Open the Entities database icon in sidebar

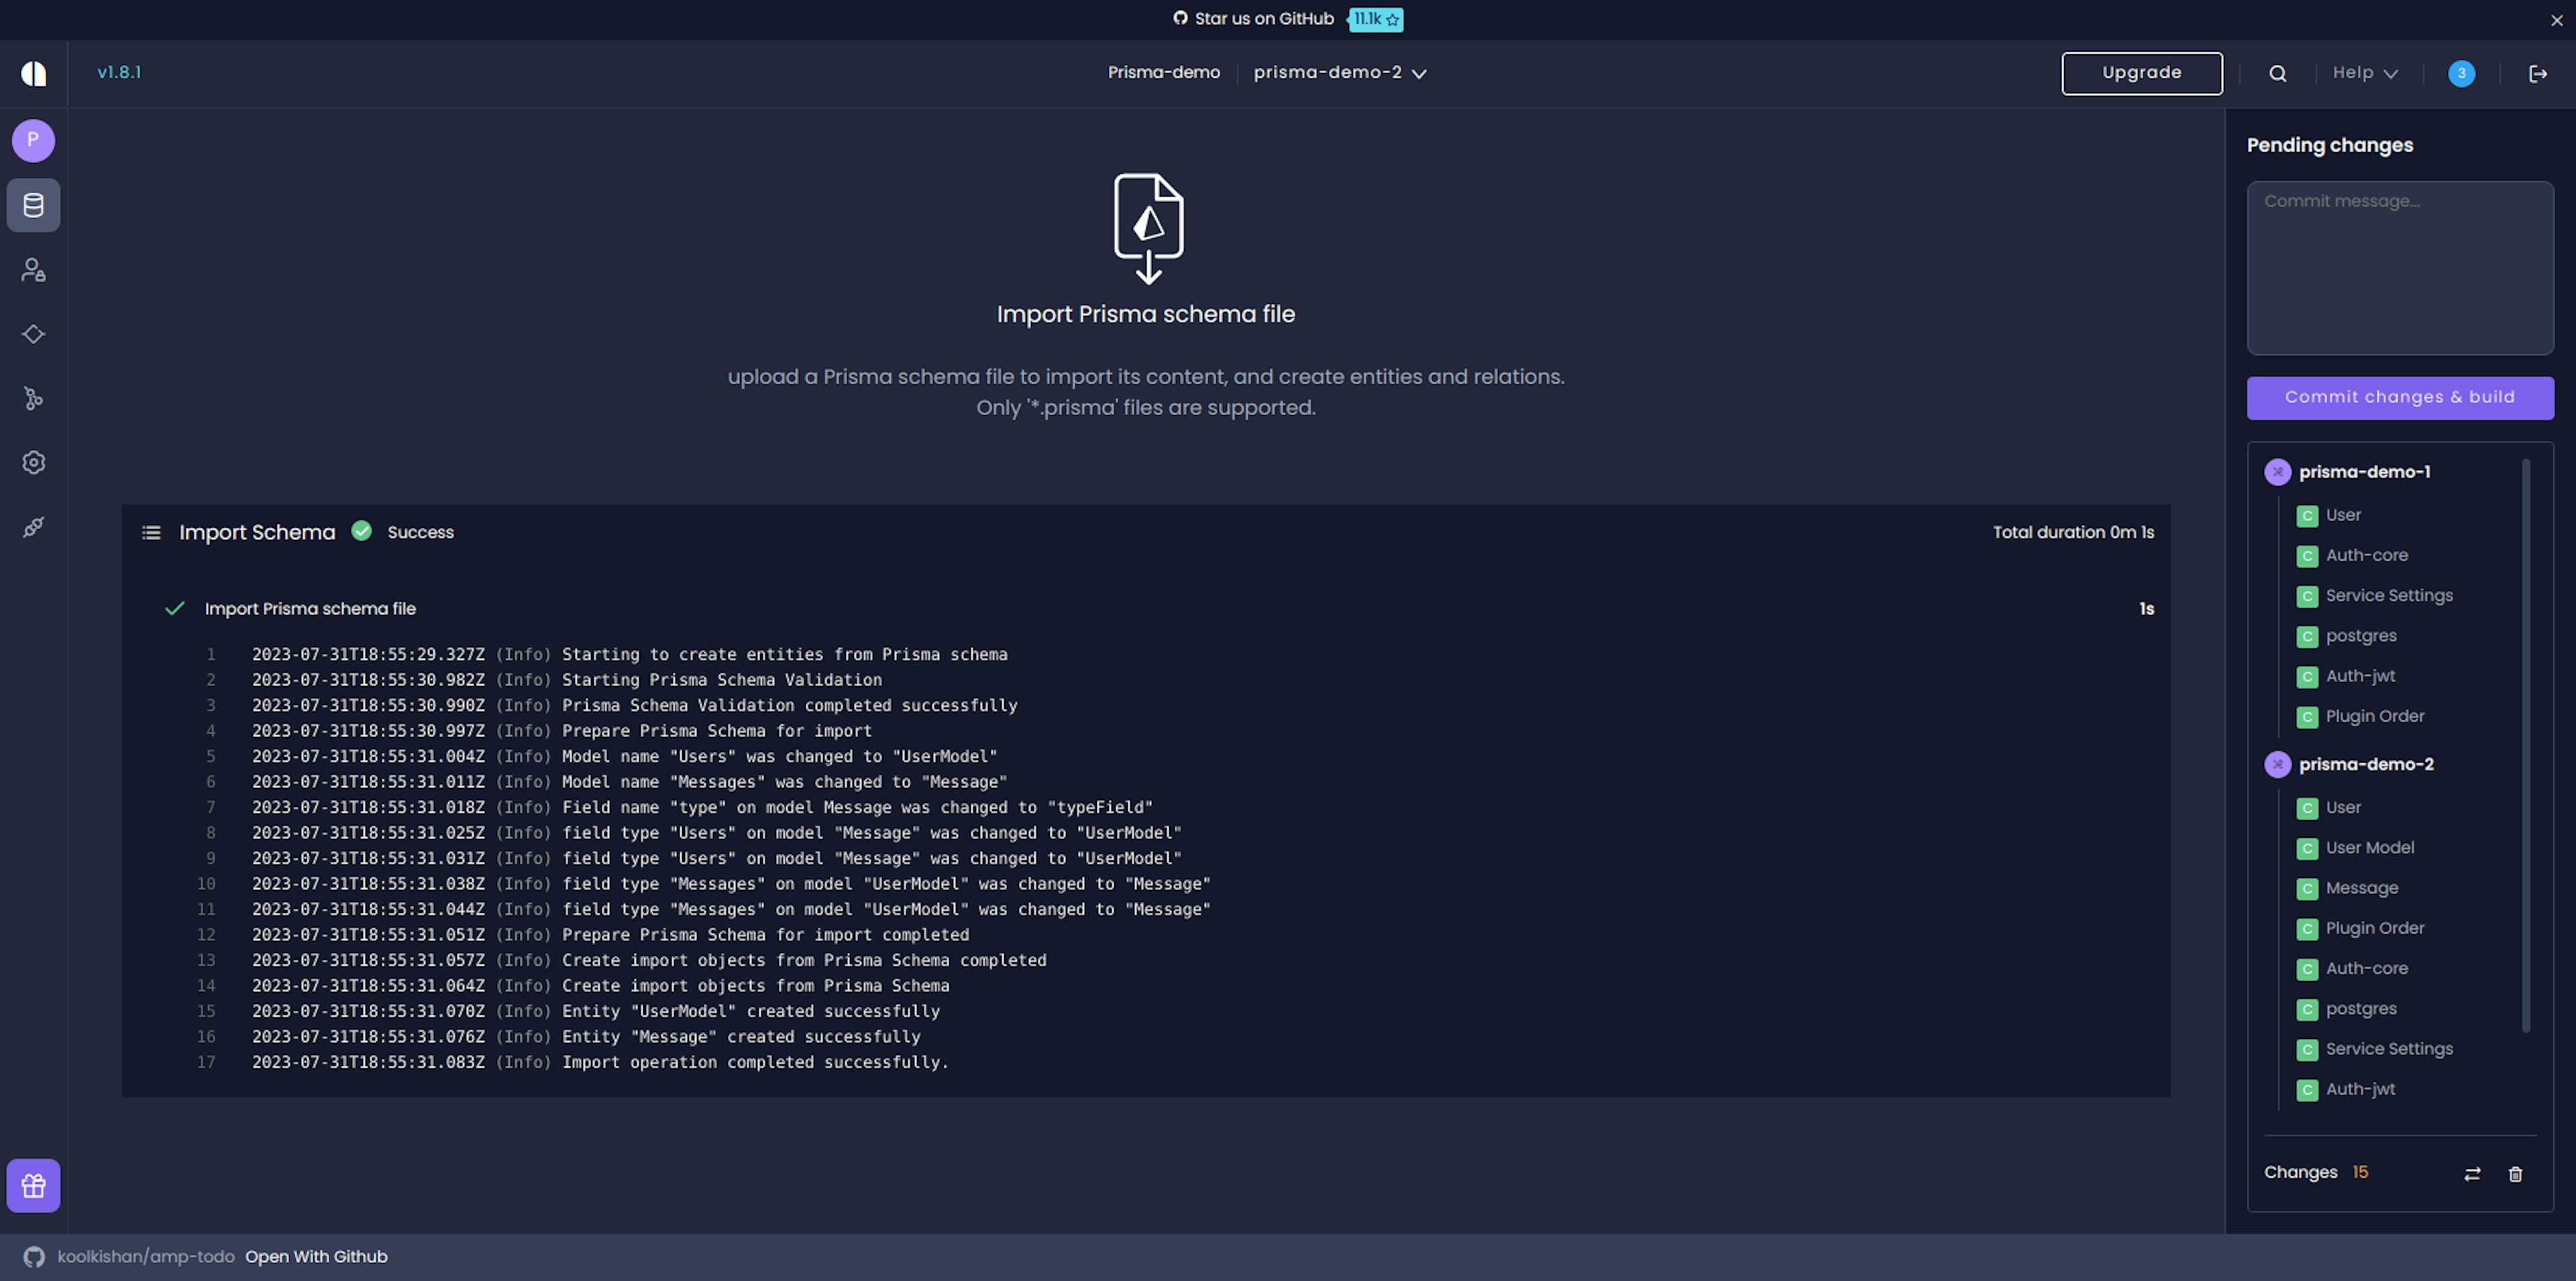click(33, 205)
